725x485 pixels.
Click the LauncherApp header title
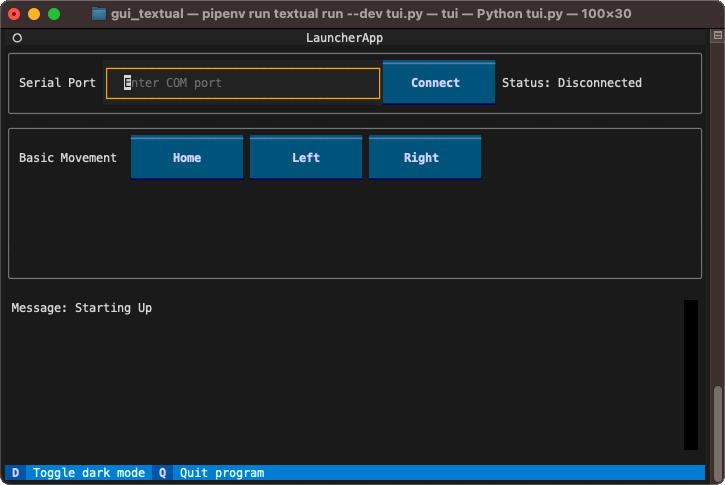[x=344, y=38]
